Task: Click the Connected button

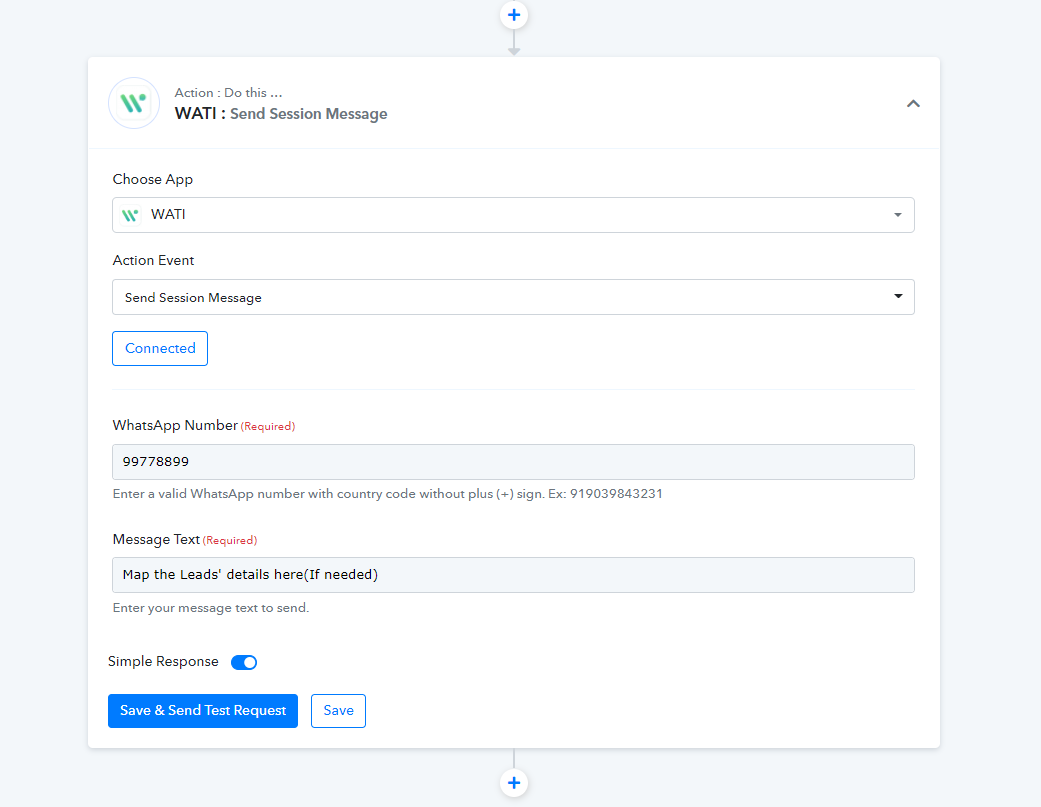Action: [x=160, y=348]
